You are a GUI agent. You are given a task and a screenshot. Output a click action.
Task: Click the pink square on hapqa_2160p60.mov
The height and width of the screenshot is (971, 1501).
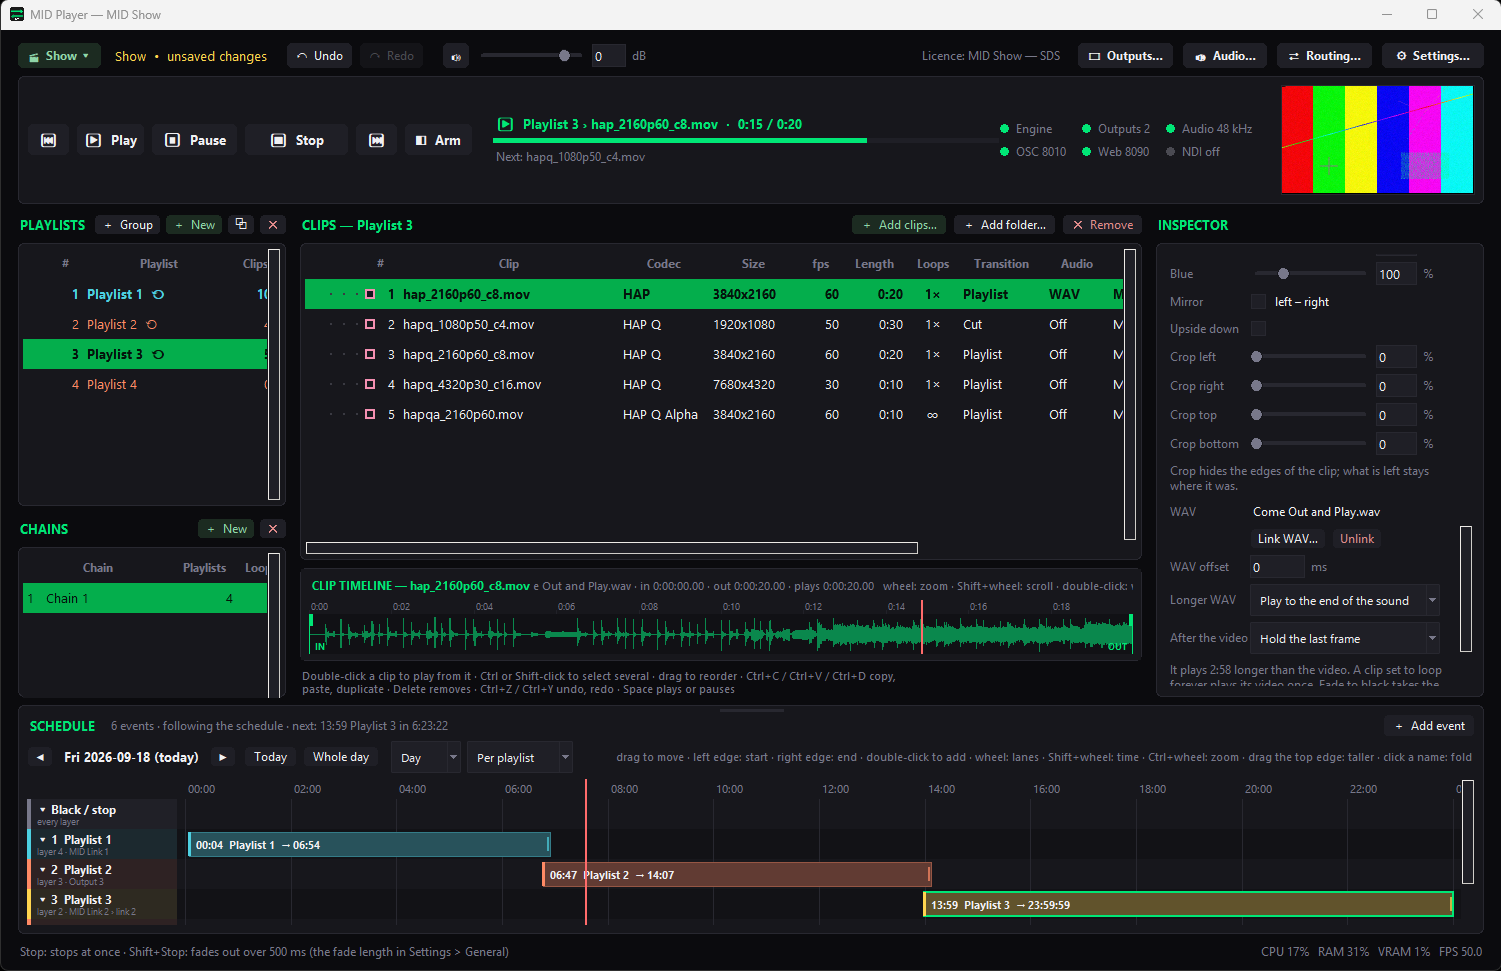[370, 415]
